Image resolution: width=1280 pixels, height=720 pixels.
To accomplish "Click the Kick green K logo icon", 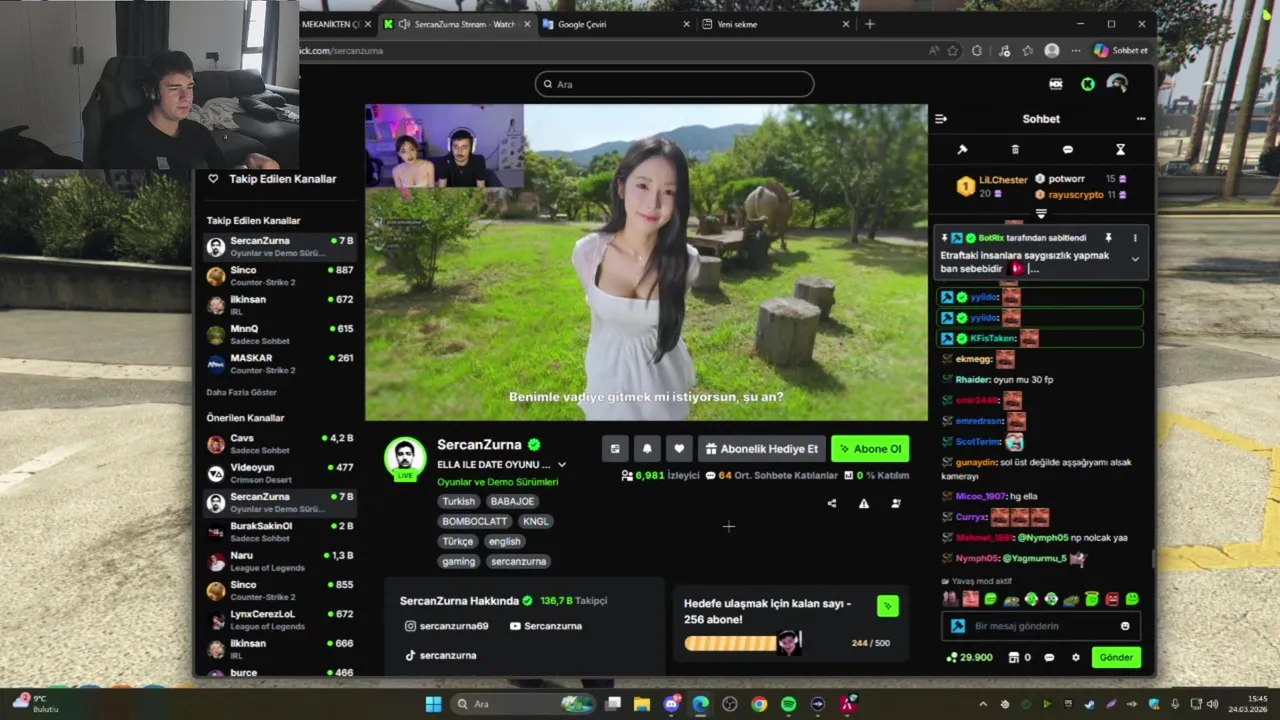I will [1087, 84].
